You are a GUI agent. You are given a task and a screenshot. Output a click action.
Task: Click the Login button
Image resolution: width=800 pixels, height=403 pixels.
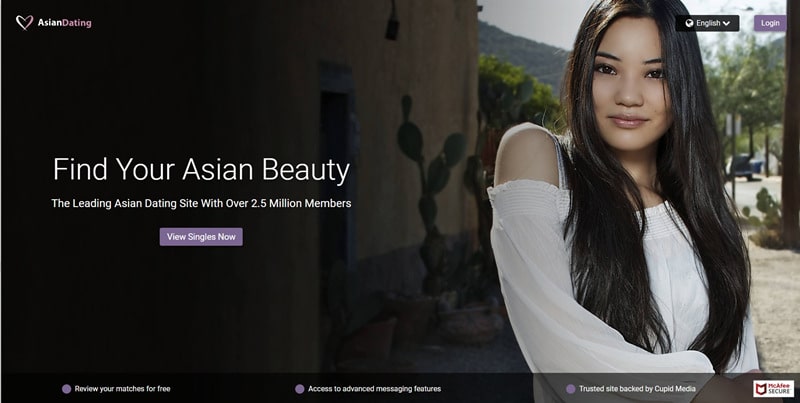770,23
